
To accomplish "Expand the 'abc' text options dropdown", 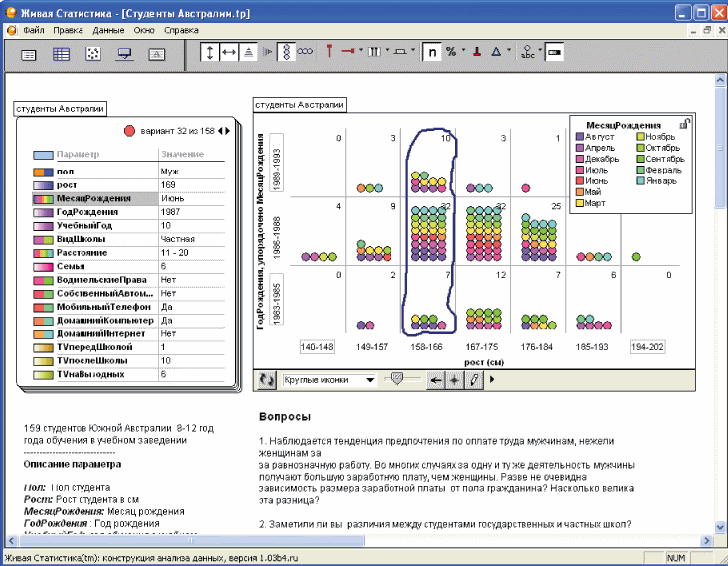I will [x=540, y=51].
